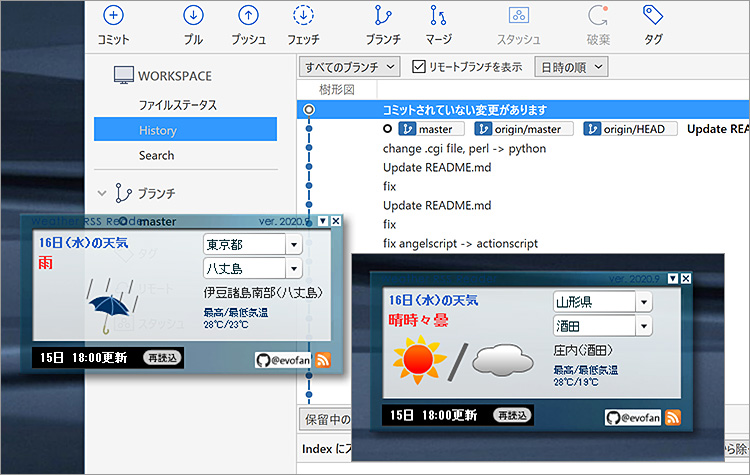Open the 日時の順 sort dropdown
The image size is (750, 475).
click(x=571, y=67)
